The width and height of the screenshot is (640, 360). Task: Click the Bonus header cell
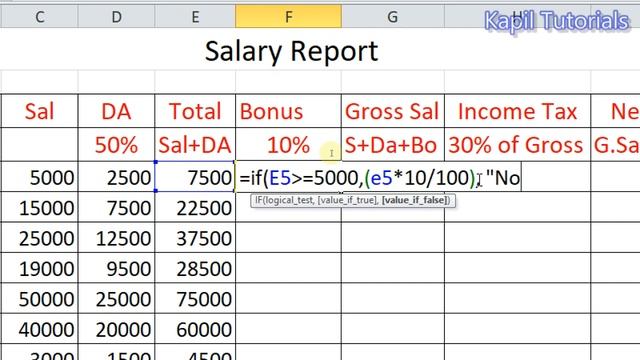pyautogui.click(x=289, y=111)
